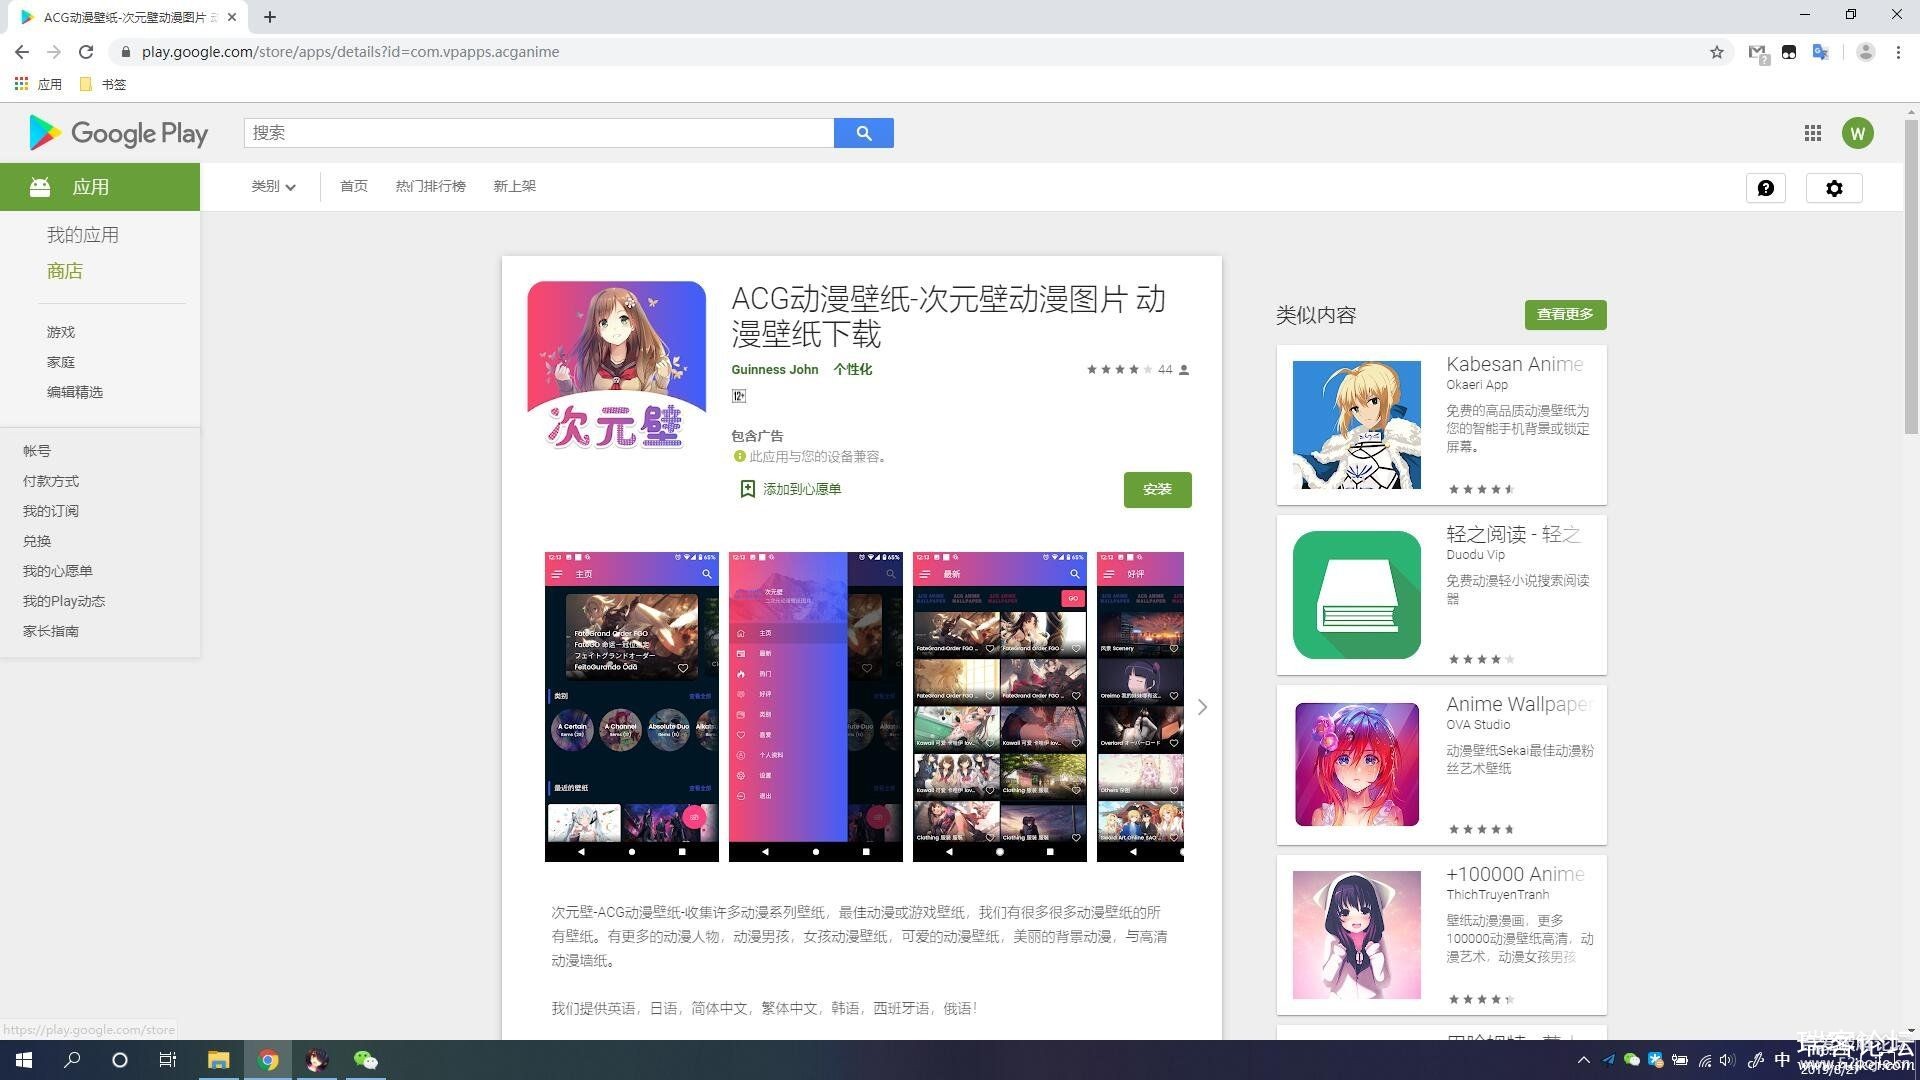Click the blue search magnifier button
The image size is (1920, 1080).
(864, 133)
